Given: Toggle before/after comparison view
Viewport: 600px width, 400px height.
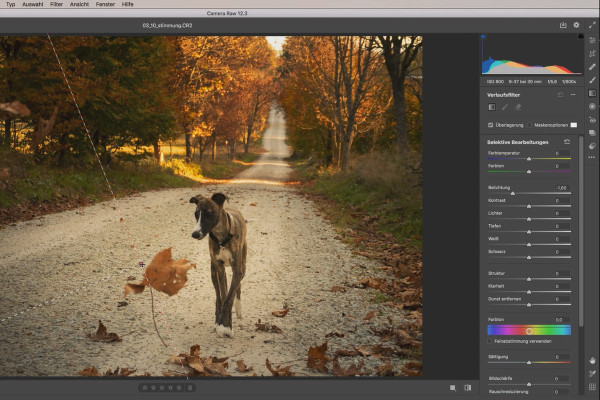Looking at the screenshot, I should pos(468,388).
